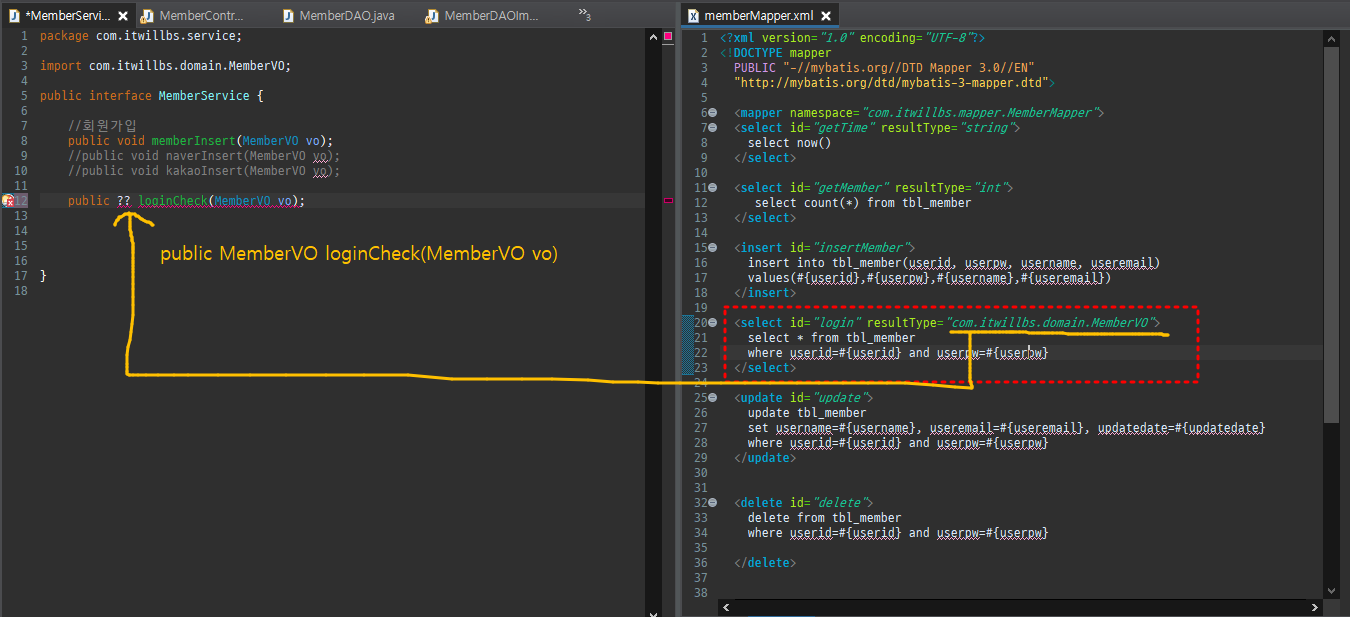This screenshot has height=617, width=1350.
Task: Click the commented 'naverInsert' line
Action: click(x=204, y=156)
